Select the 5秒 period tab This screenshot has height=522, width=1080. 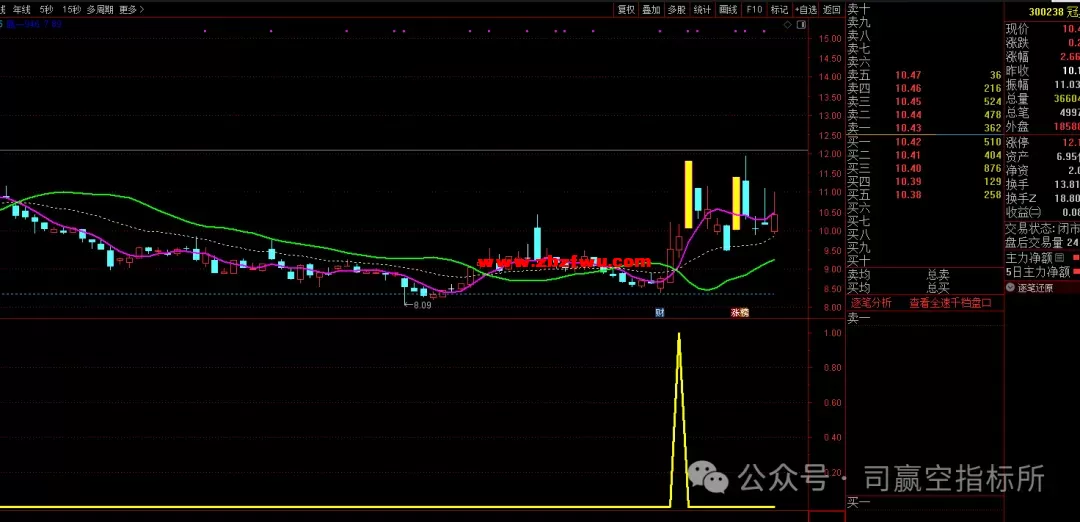click(x=45, y=10)
